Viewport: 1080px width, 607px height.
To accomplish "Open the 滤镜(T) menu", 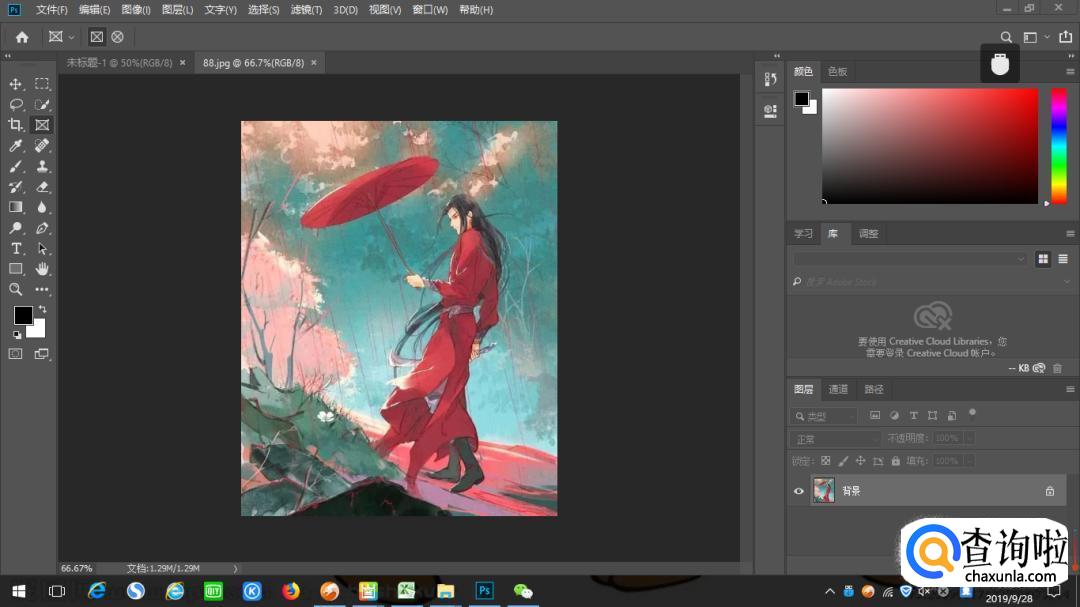I will coord(306,10).
